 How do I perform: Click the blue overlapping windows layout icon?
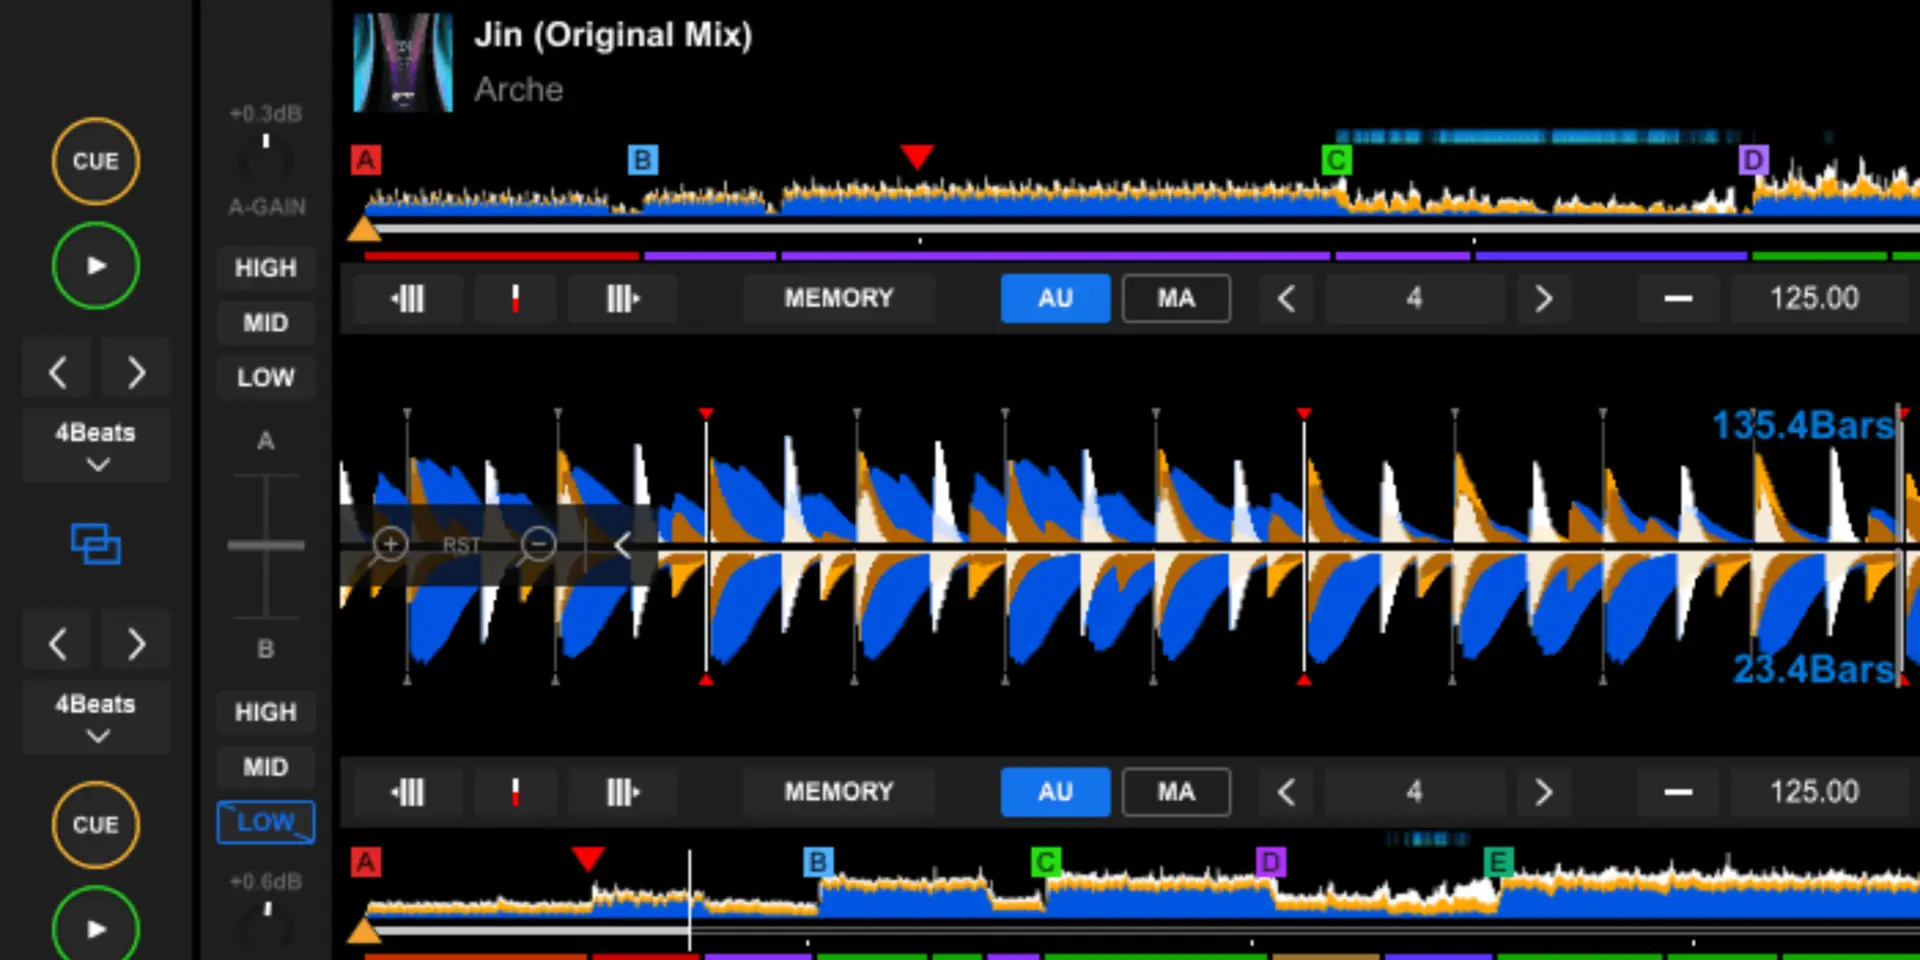pyautogui.click(x=96, y=544)
